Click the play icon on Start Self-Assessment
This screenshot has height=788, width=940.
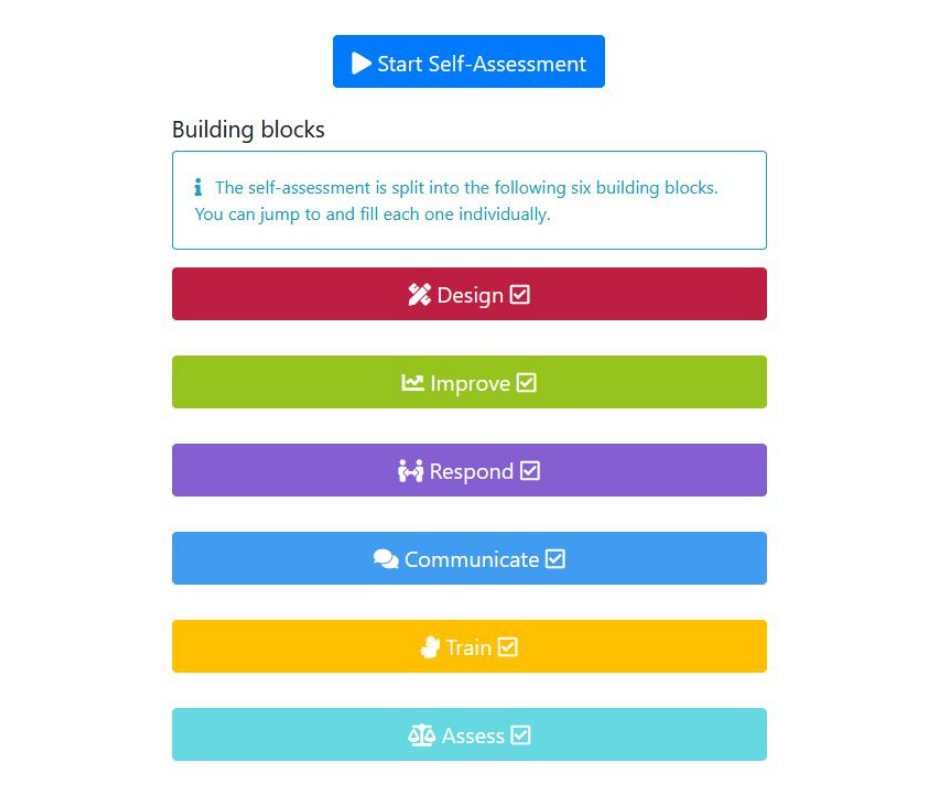pyautogui.click(x=361, y=63)
